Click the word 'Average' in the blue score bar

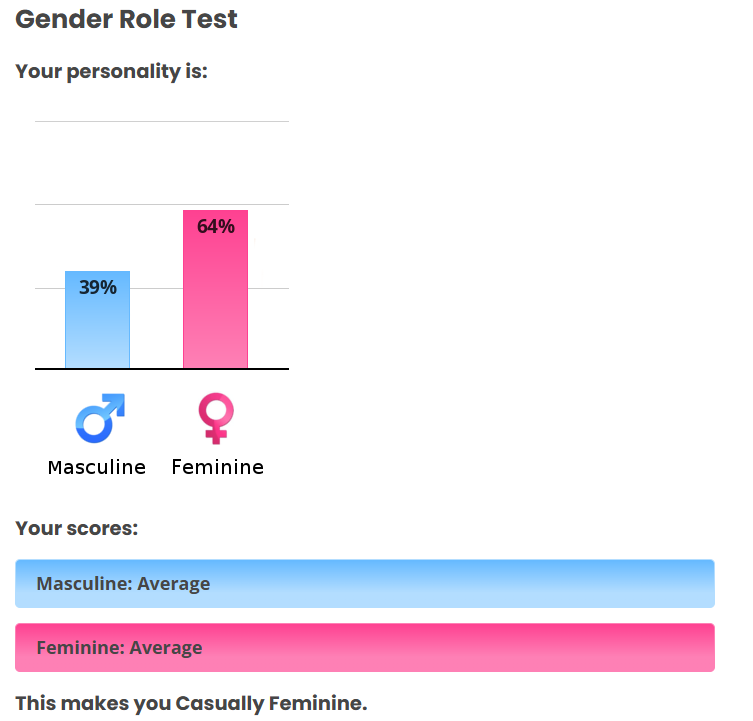(x=173, y=584)
